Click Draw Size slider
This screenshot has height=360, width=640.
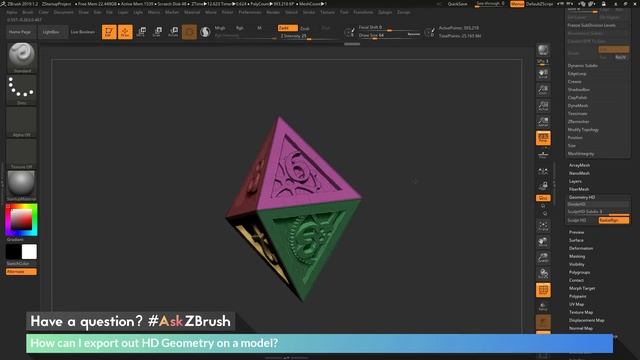point(389,35)
